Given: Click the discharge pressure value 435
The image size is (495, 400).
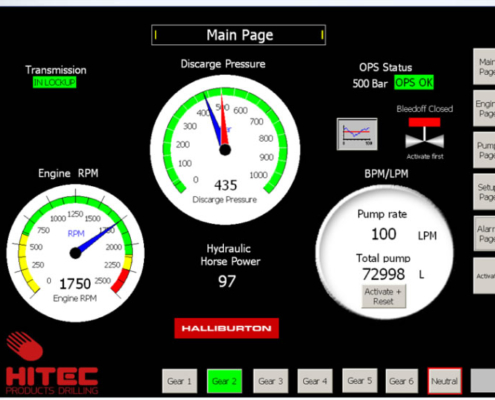Looking at the screenshot, I should (x=226, y=185).
